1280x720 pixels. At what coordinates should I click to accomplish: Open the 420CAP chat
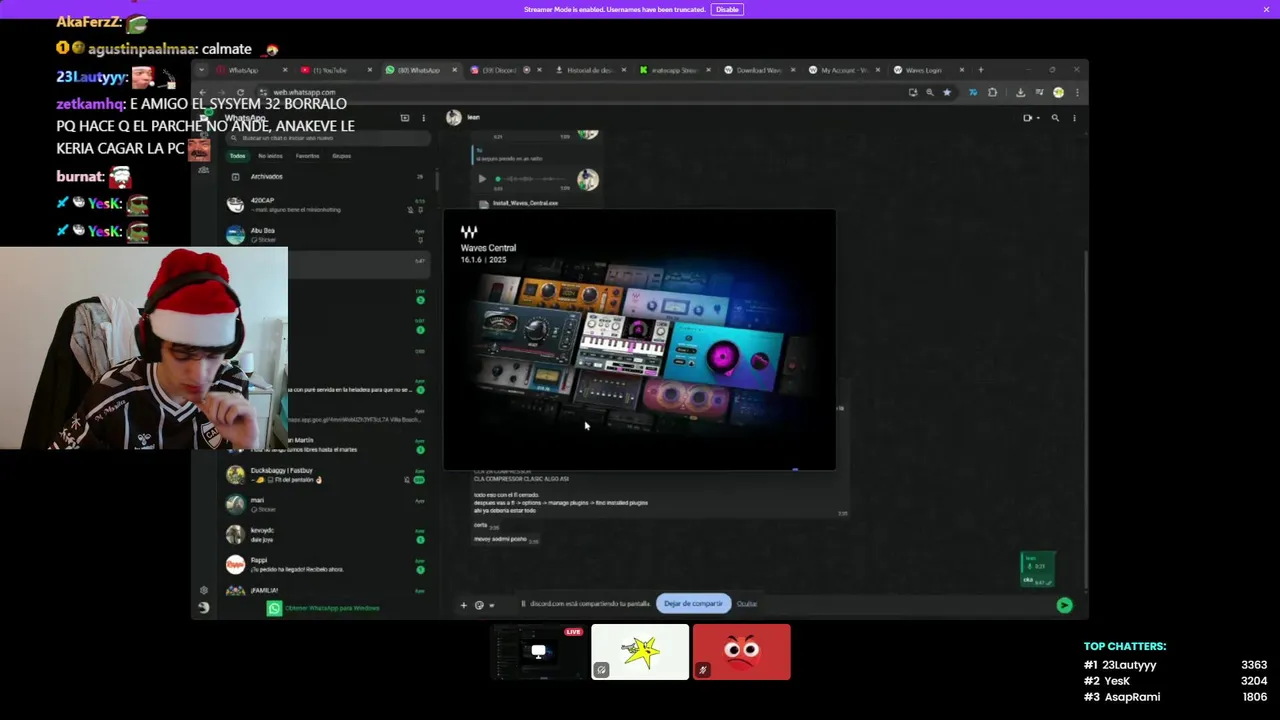pyautogui.click(x=328, y=205)
